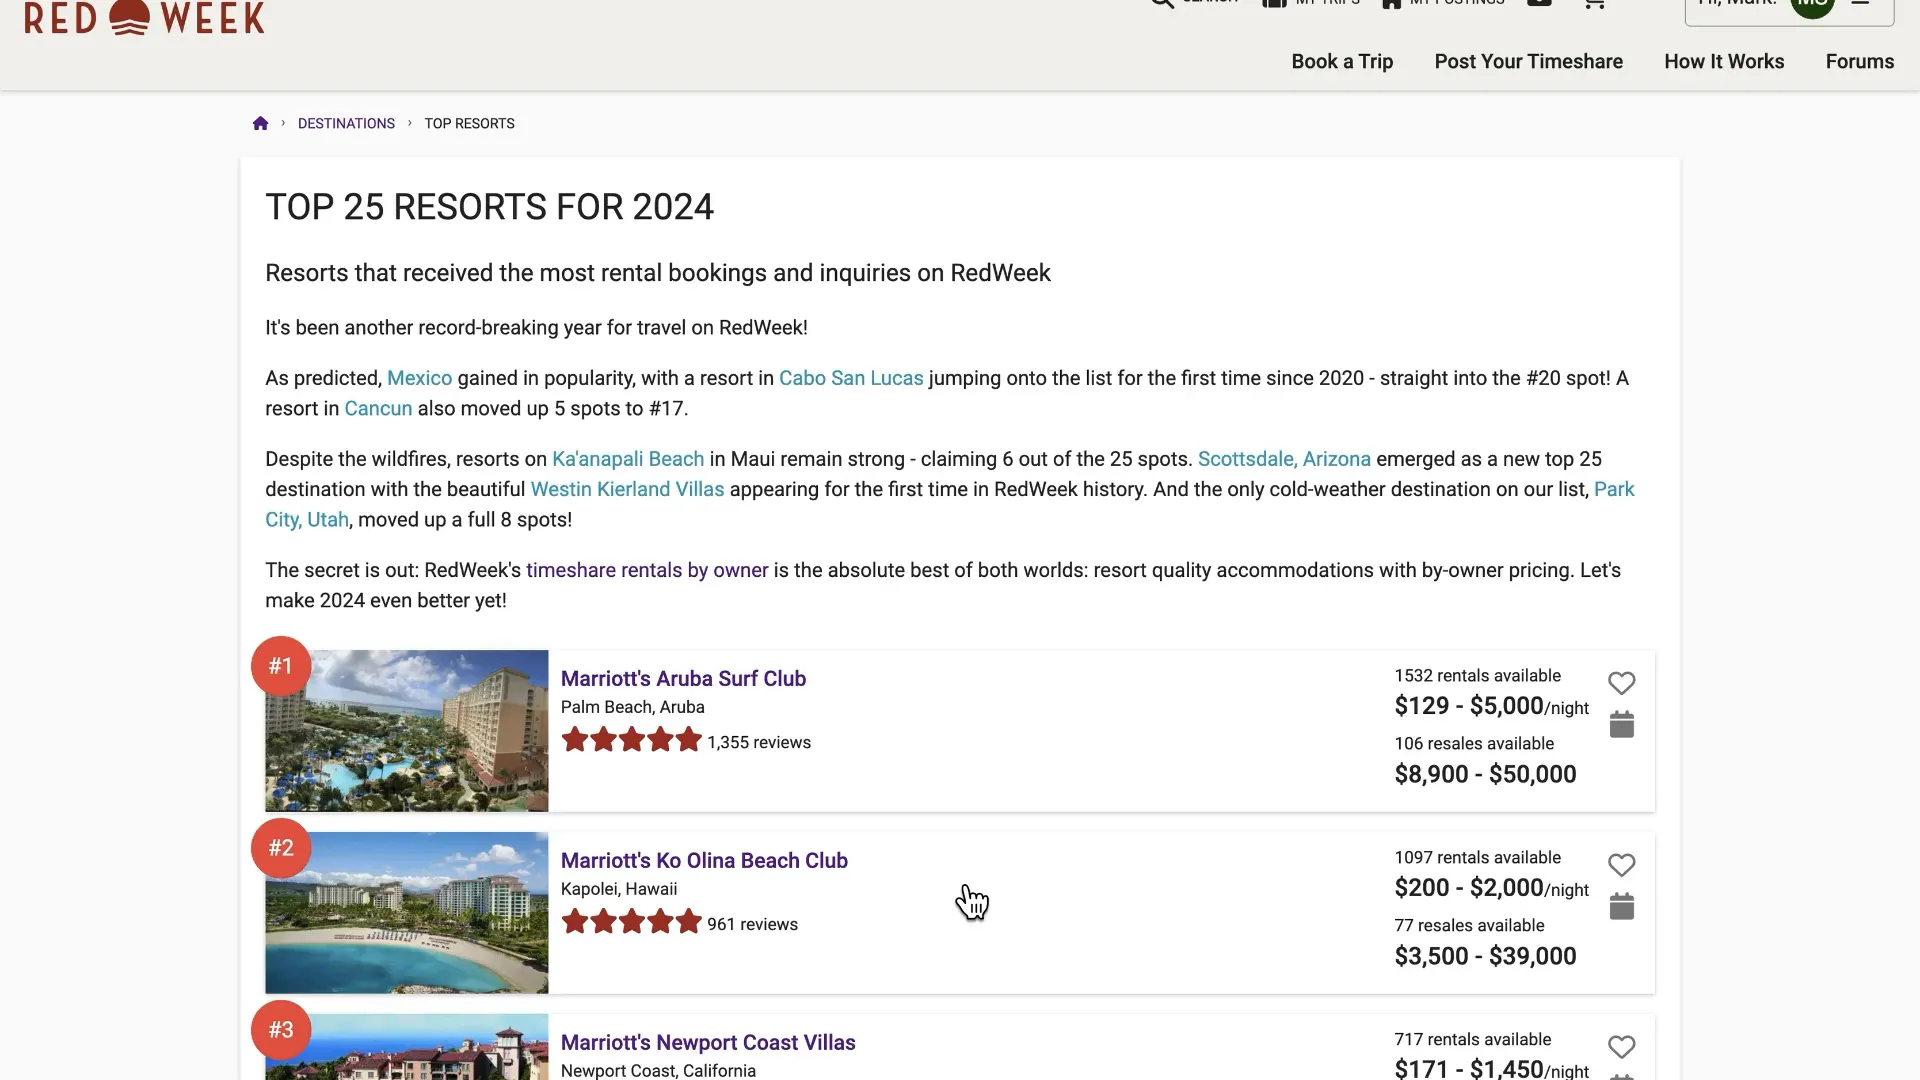Click the Palm Beach, Aruba location text
The height and width of the screenshot is (1080, 1920).
coord(632,707)
